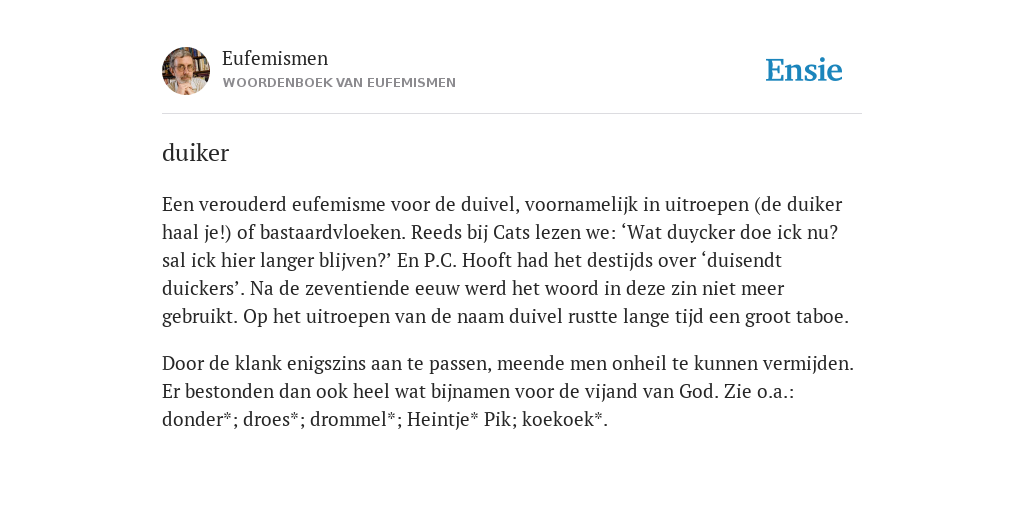Viewport: 1024px width, 512px height.
Task: Open WOORDENBOEK VAN EUFEMISMEN subtitle link
Action: pyautogui.click(x=339, y=83)
